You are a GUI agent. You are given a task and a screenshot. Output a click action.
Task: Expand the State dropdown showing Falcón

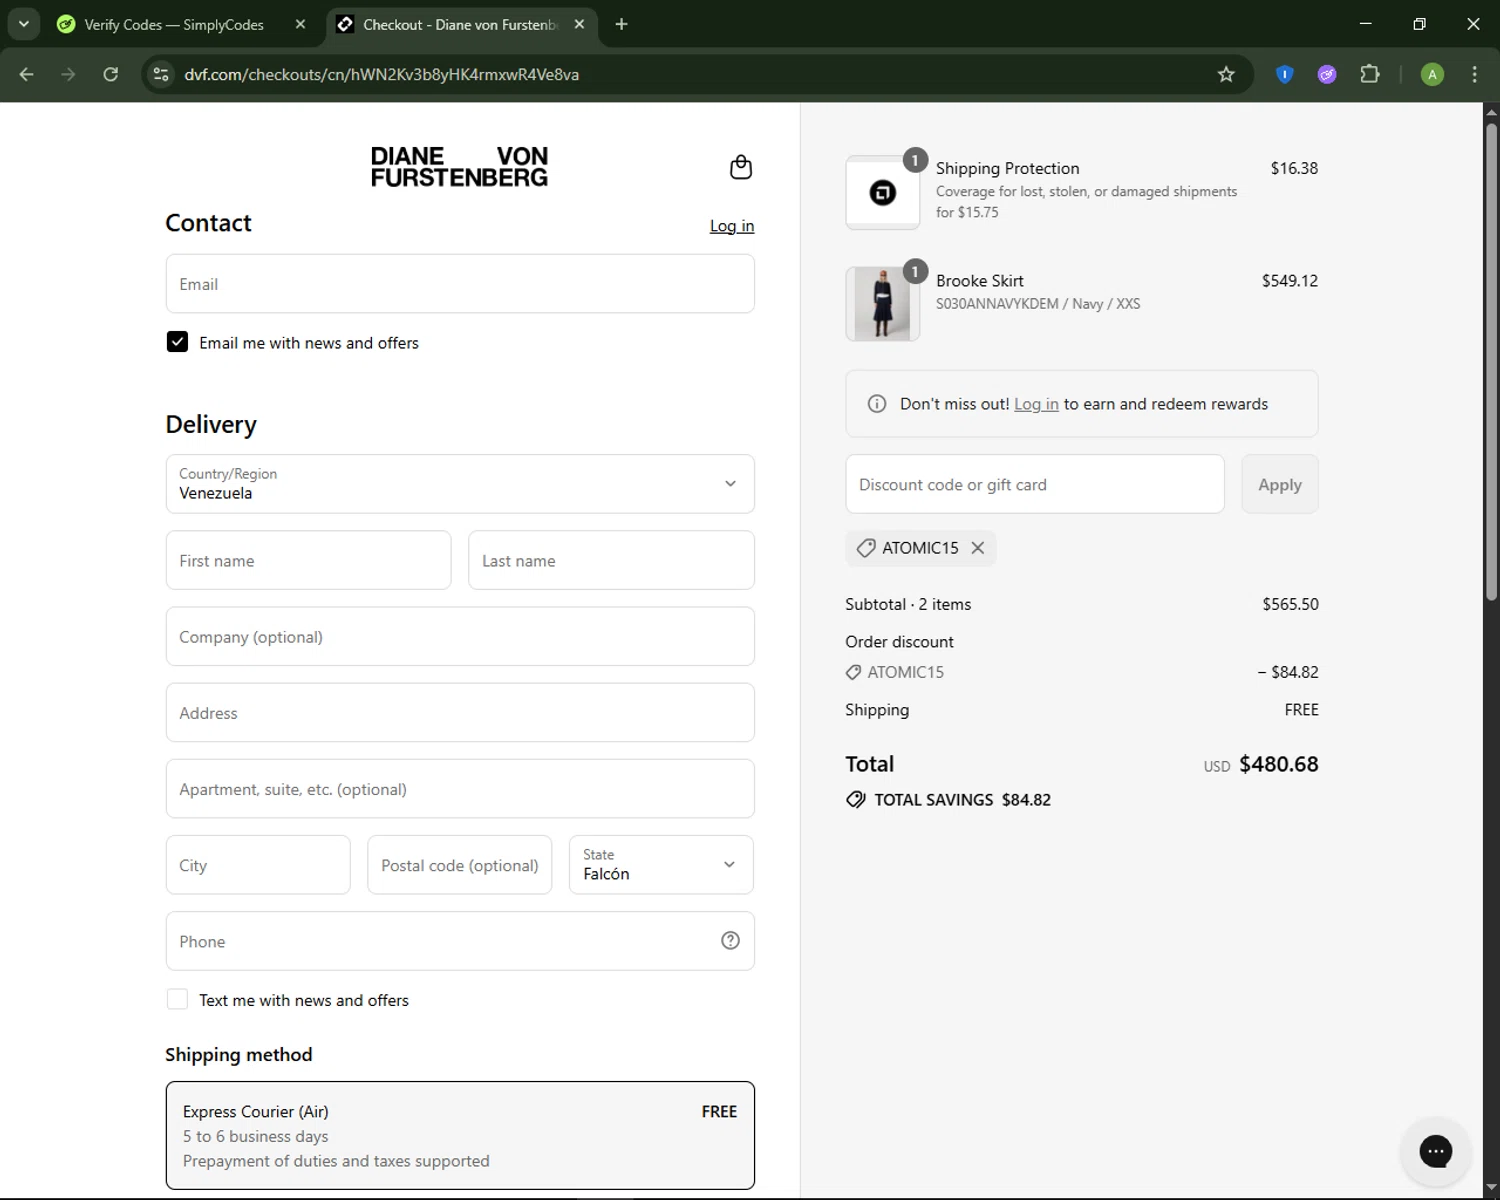click(x=661, y=865)
